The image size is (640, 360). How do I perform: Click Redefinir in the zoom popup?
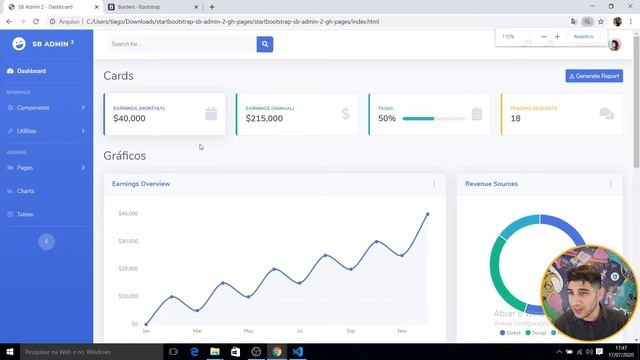584,37
